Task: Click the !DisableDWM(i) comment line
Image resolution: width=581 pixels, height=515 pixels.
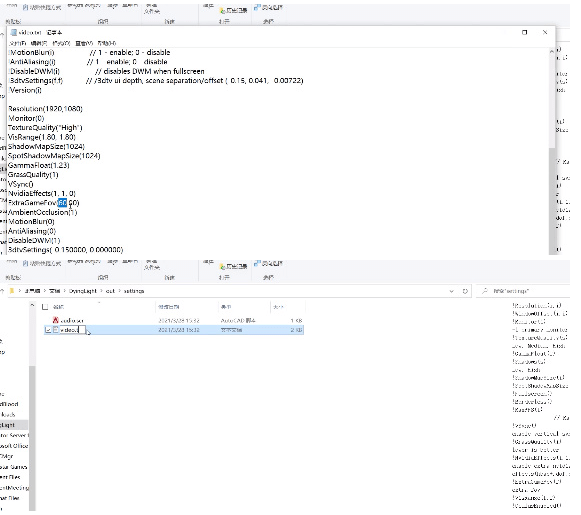Action: tap(107, 72)
